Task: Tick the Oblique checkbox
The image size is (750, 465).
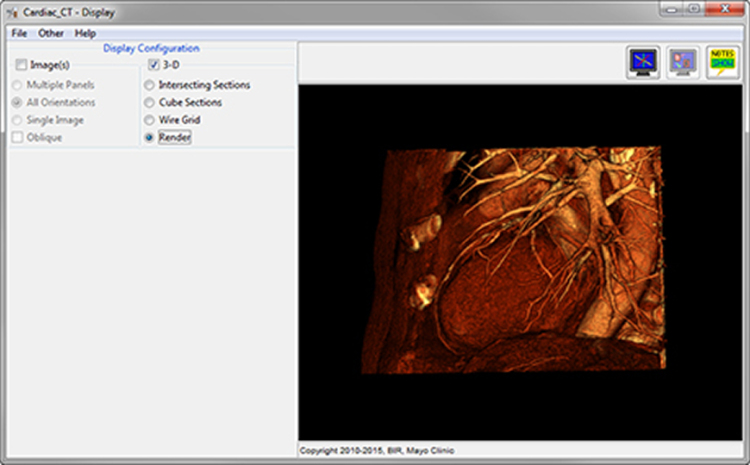Action: [17, 137]
